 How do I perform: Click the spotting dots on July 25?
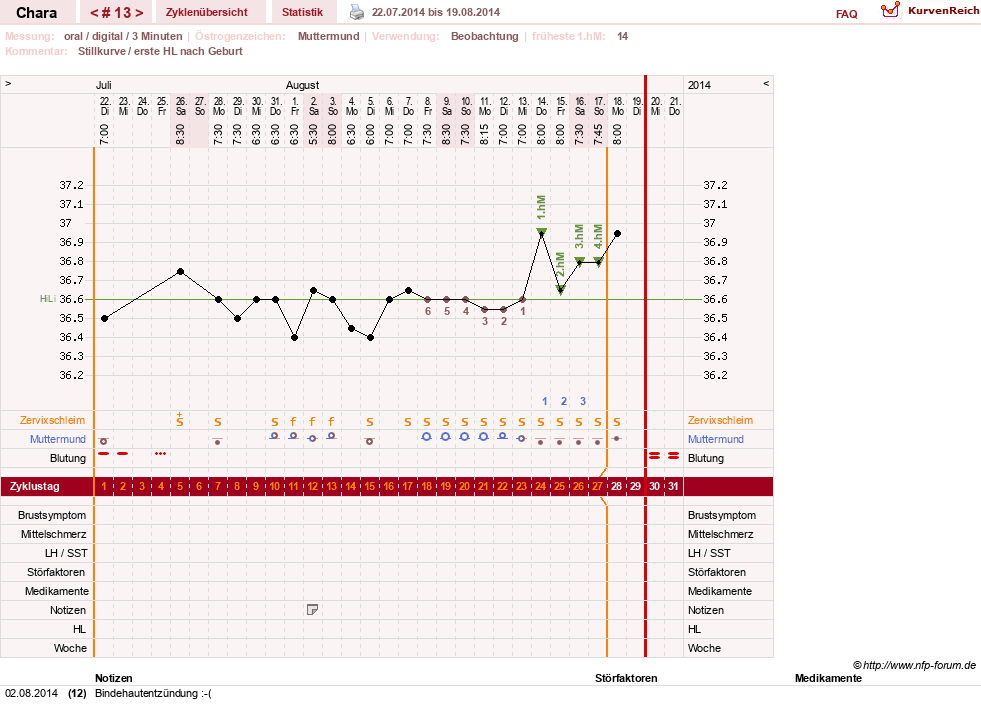161,454
